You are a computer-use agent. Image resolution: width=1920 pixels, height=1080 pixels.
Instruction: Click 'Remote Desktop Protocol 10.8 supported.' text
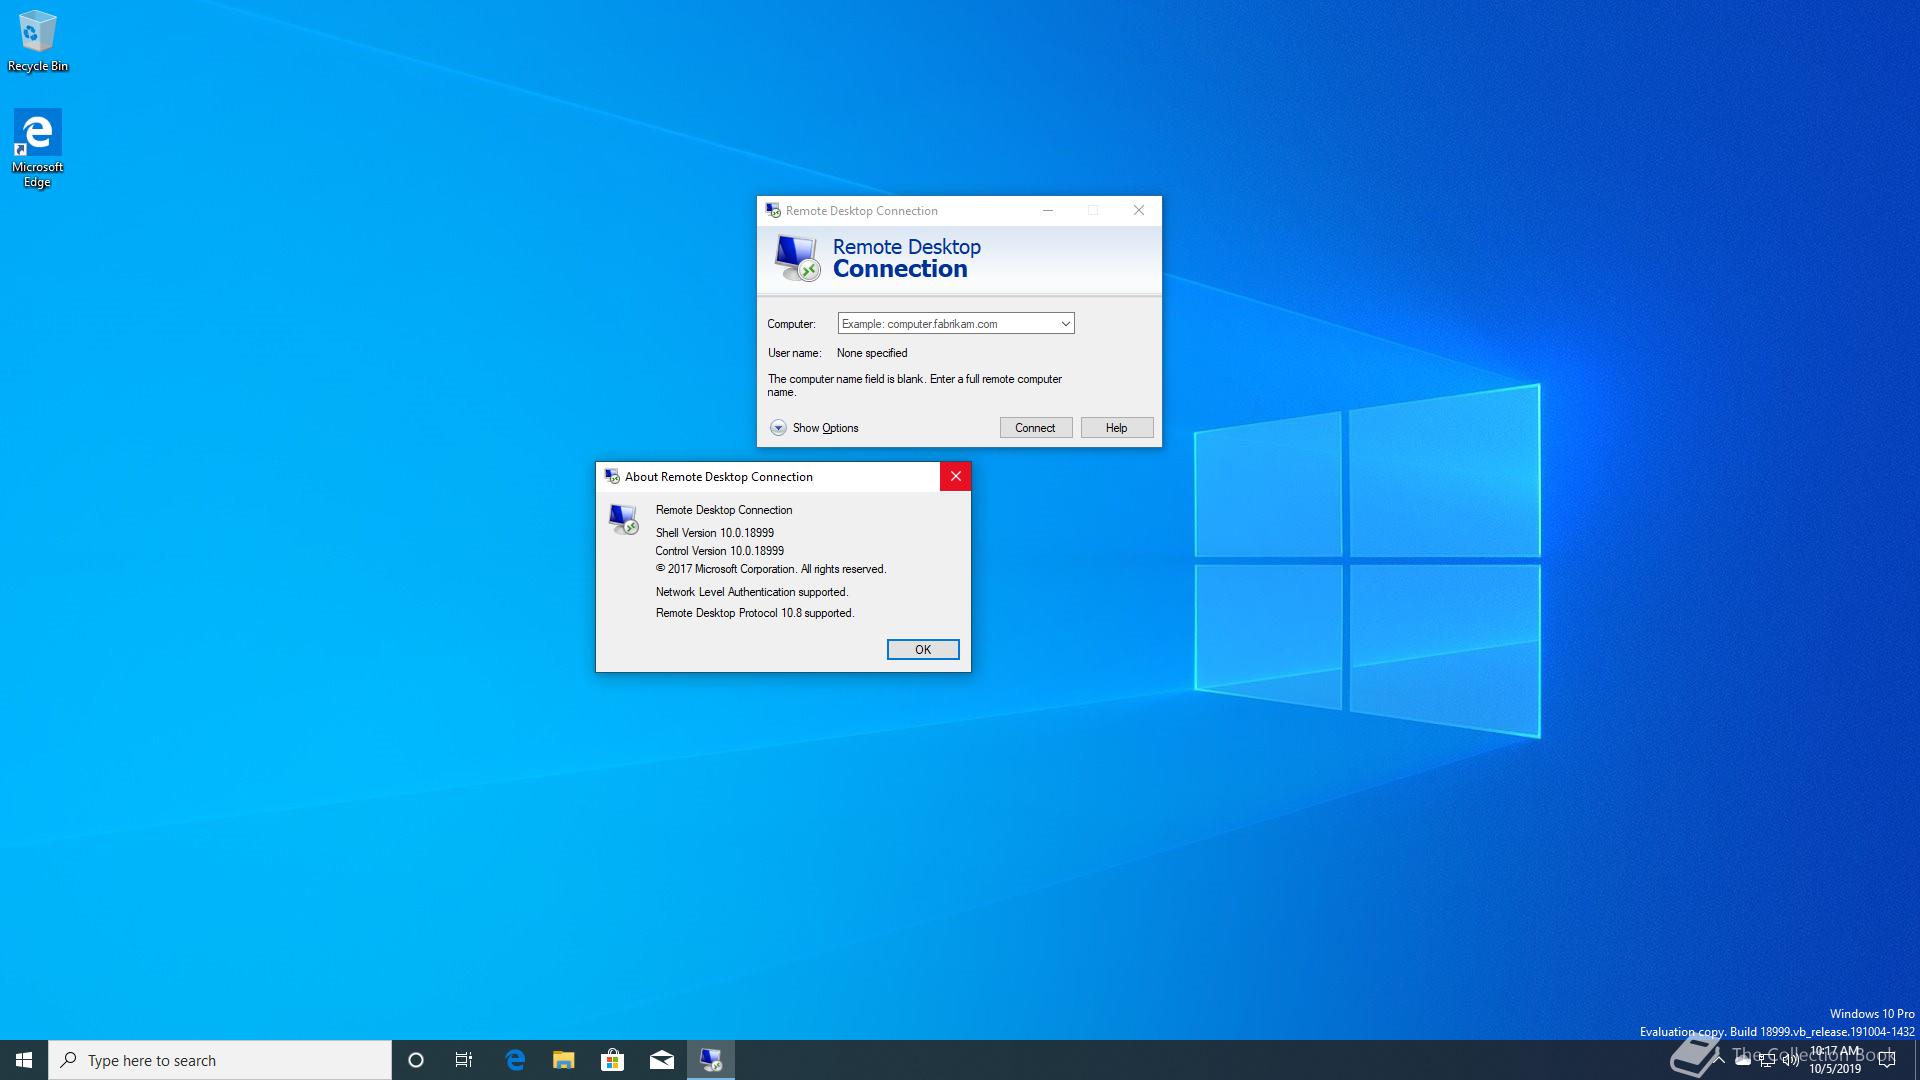[755, 613]
